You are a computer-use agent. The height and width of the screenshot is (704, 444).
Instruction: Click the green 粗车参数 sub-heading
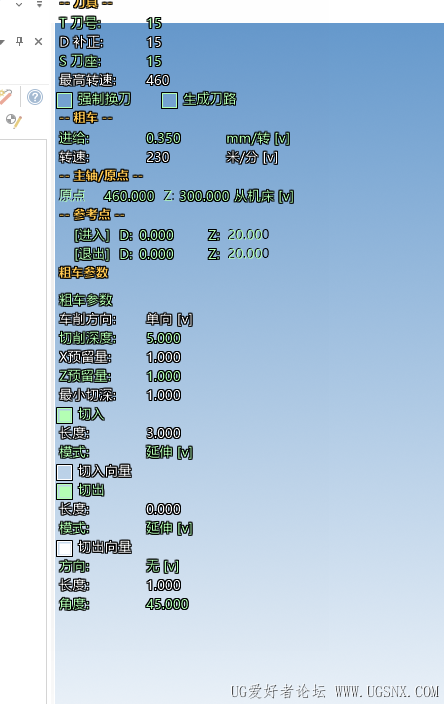(x=85, y=300)
